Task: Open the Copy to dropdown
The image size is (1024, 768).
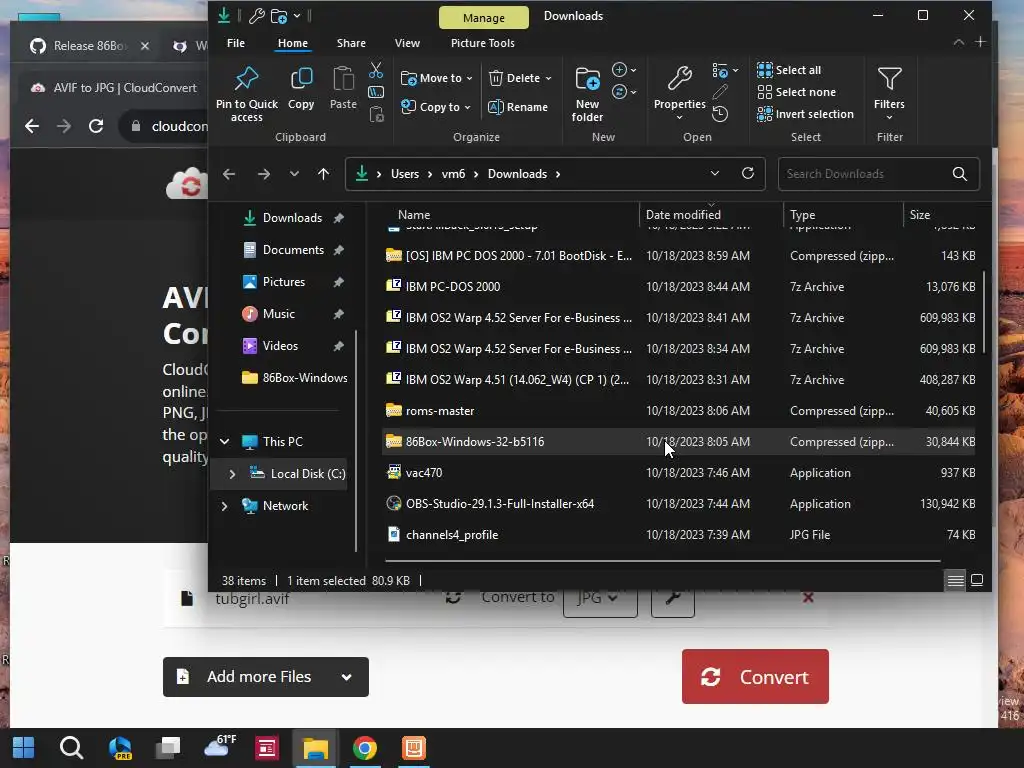Action: pyautogui.click(x=436, y=107)
